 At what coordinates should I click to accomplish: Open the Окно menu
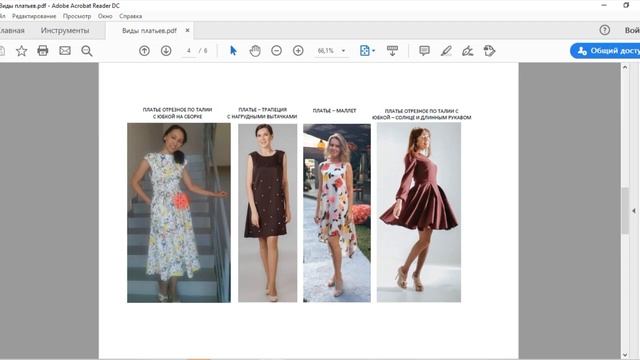105,16
